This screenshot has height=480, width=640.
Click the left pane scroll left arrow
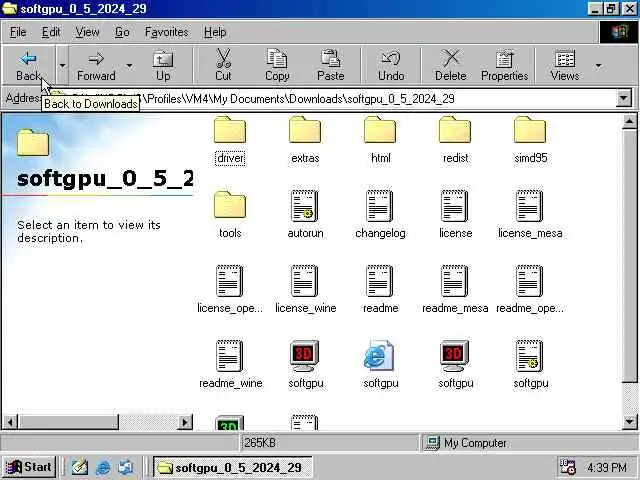coord(11,422)
